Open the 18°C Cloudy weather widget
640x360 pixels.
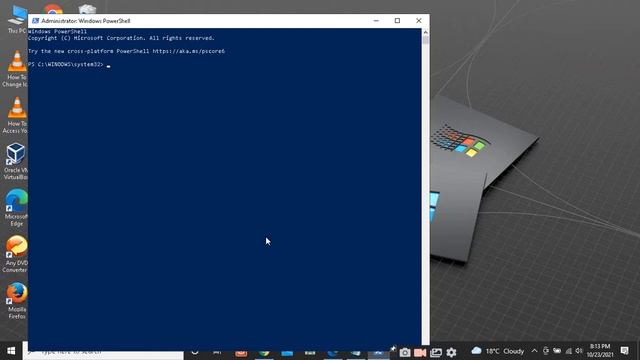coord(498,351)
